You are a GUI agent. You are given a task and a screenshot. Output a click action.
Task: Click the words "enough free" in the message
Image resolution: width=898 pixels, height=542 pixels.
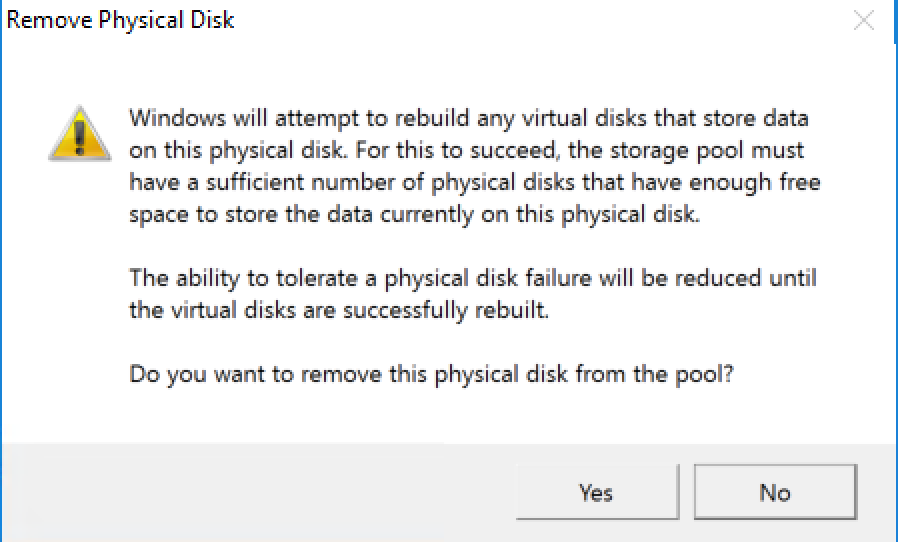pos(764,183)
